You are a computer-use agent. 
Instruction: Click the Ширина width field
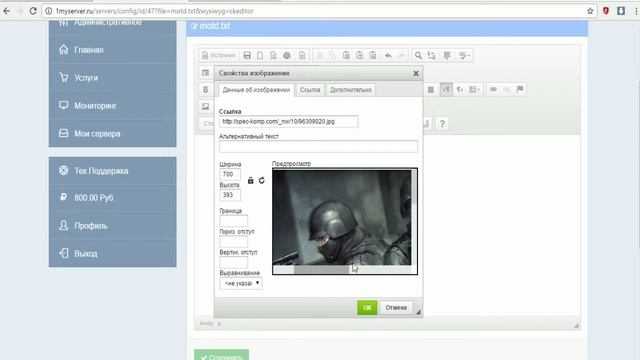click(230, 174)
